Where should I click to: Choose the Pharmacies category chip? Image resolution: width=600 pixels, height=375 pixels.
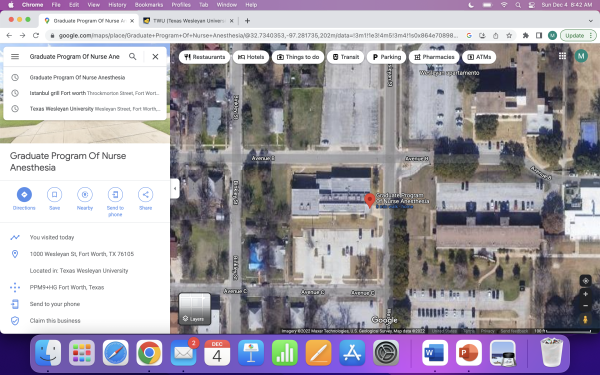434,57
